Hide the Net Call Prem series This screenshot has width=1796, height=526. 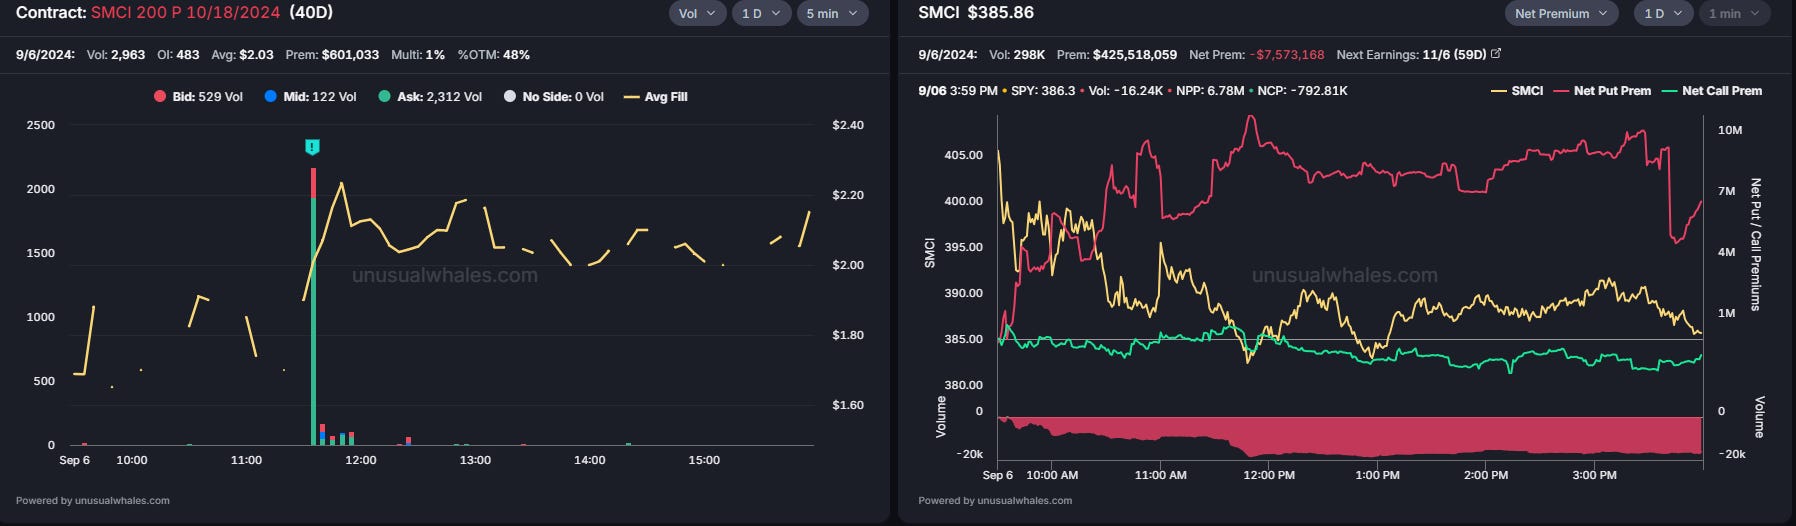(1711, 91)
